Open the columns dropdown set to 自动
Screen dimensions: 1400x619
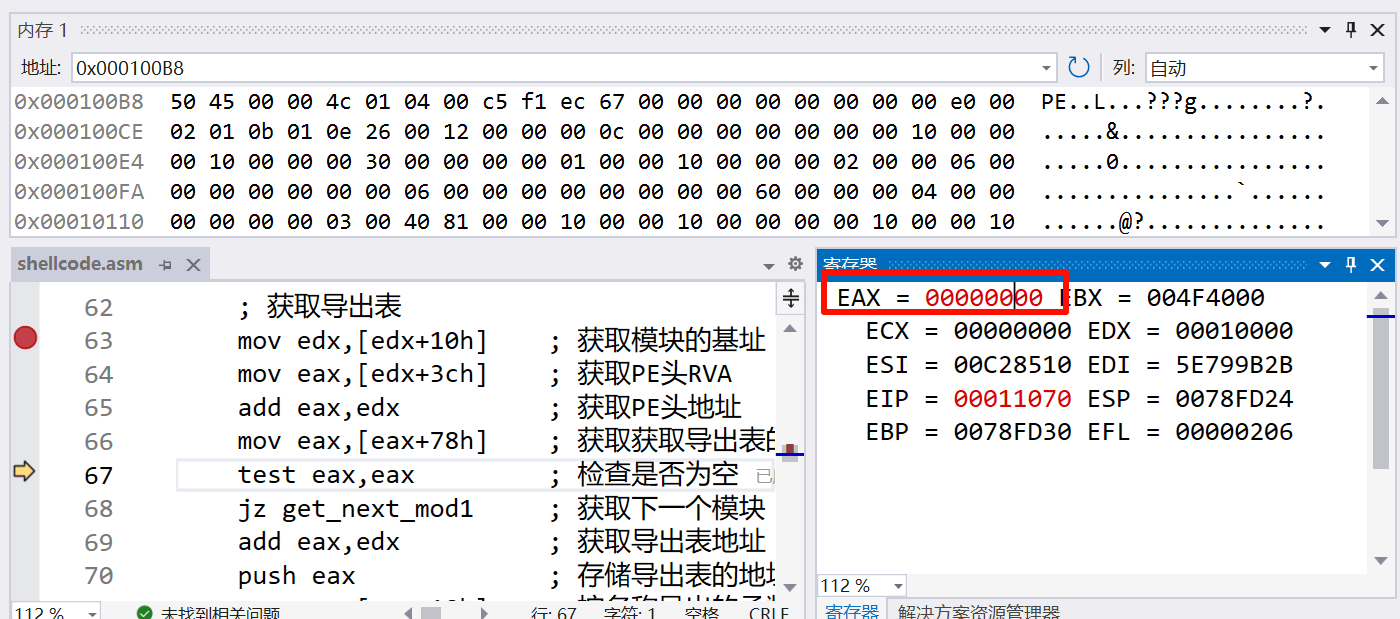(x=1373, y=68)
